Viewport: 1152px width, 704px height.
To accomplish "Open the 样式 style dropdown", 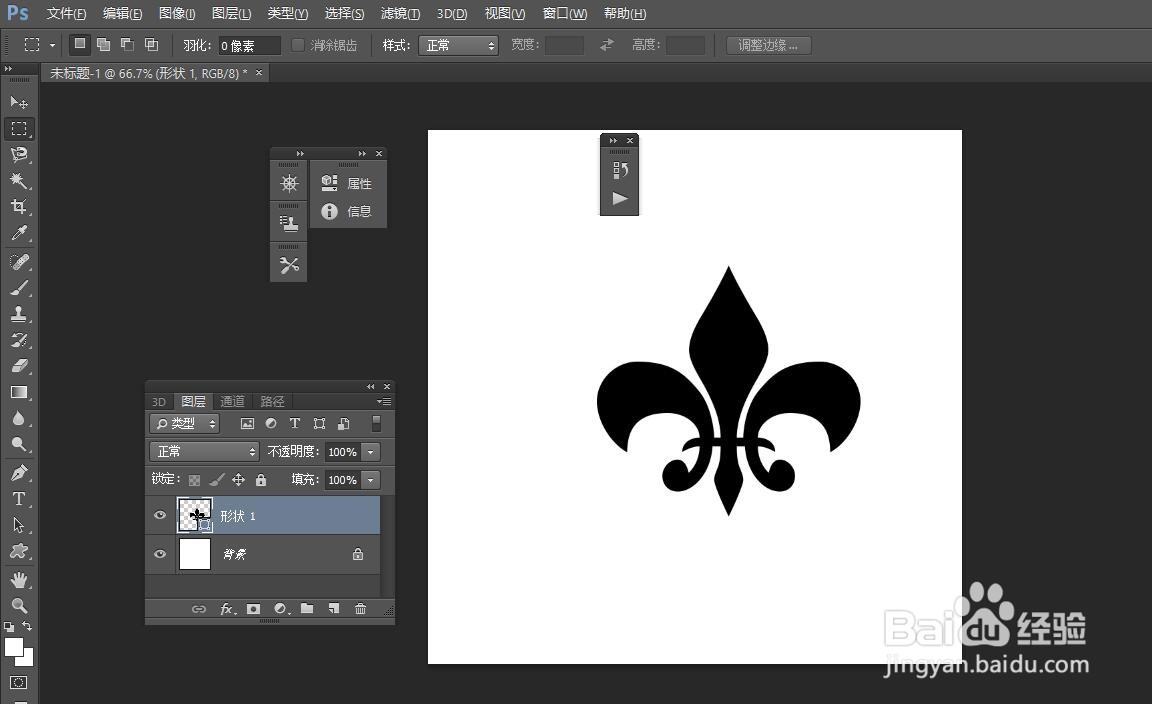I will tap(458, 46).
